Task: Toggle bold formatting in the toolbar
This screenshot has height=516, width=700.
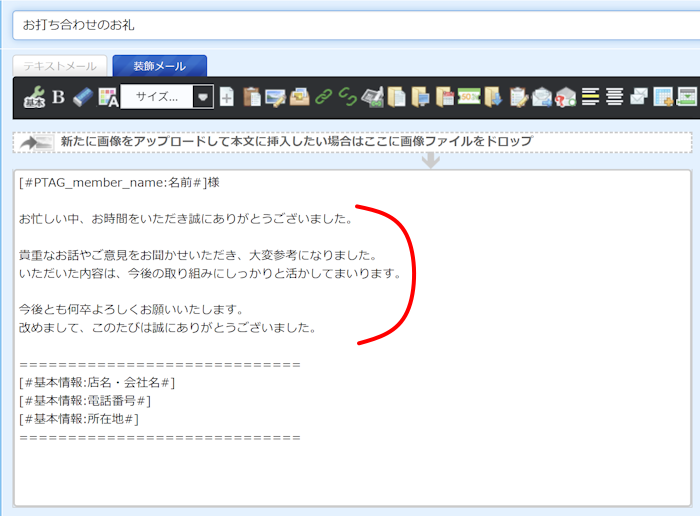Action: click(58, 97)
